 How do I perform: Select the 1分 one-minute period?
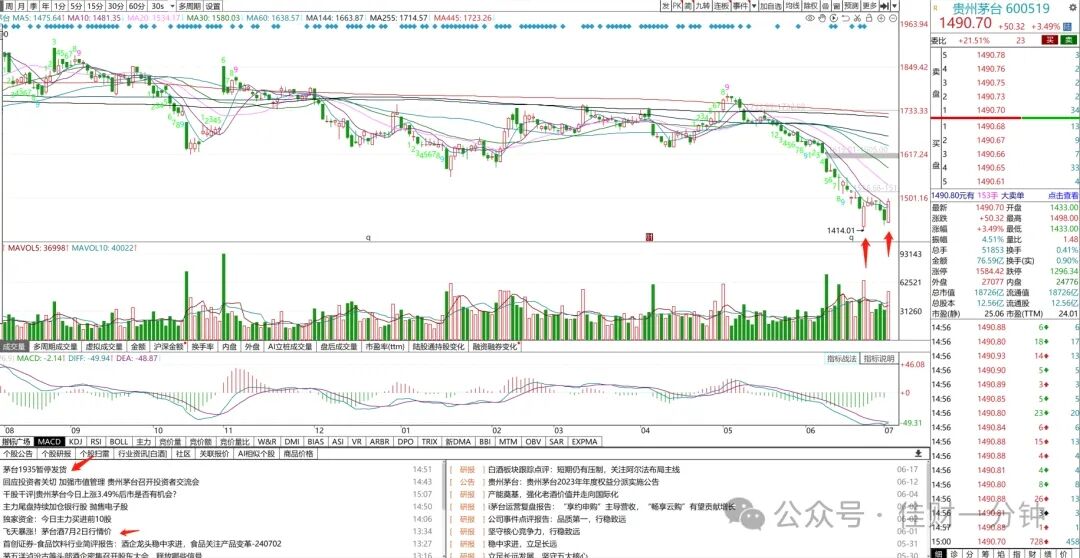click(x=59, y=6)
